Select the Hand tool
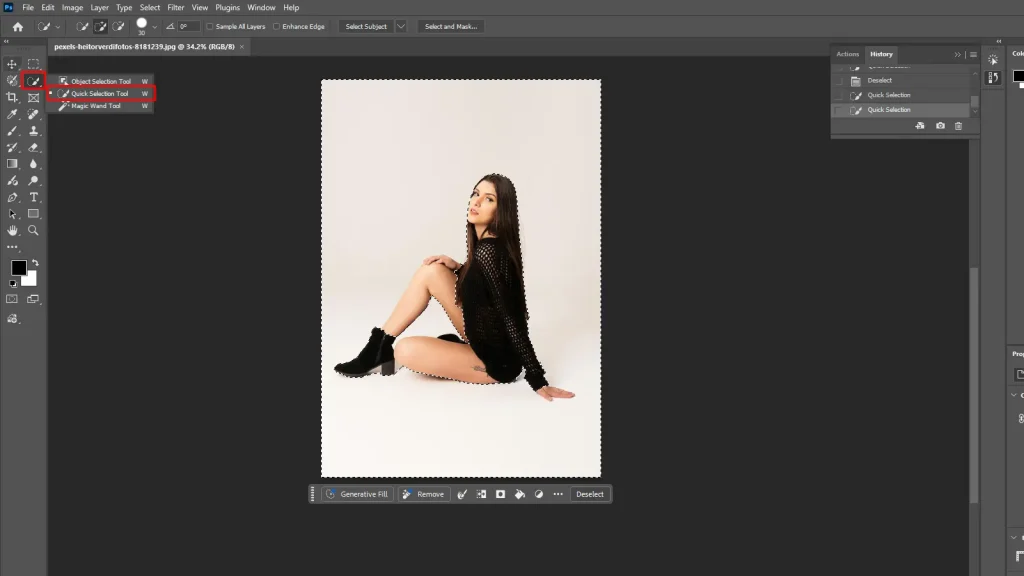Screen dimensions: 1024x576 tap(12, 231)
